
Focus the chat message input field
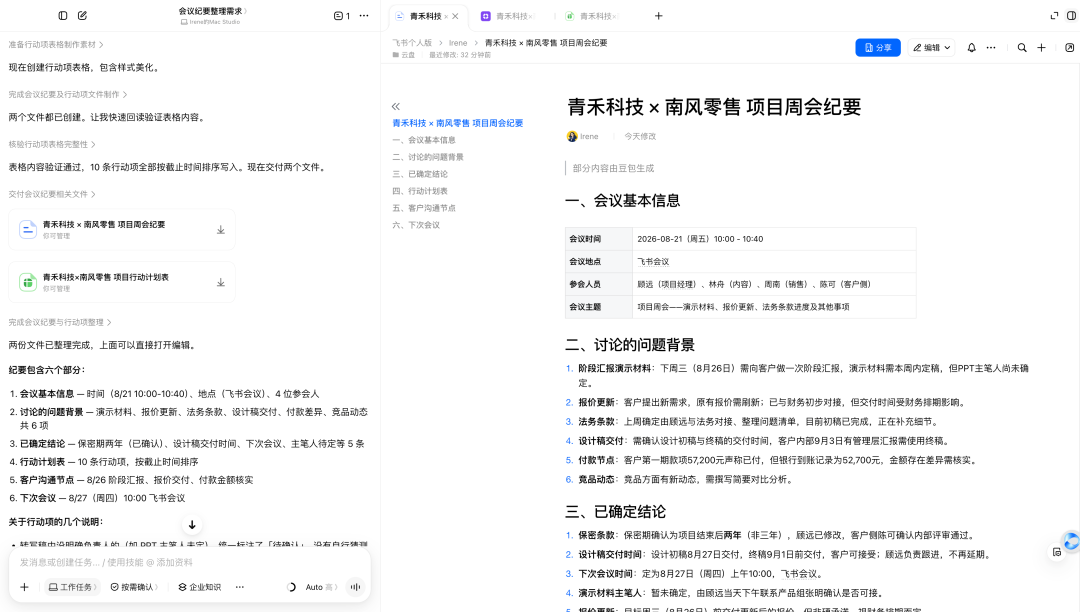(x=189, y=562)
